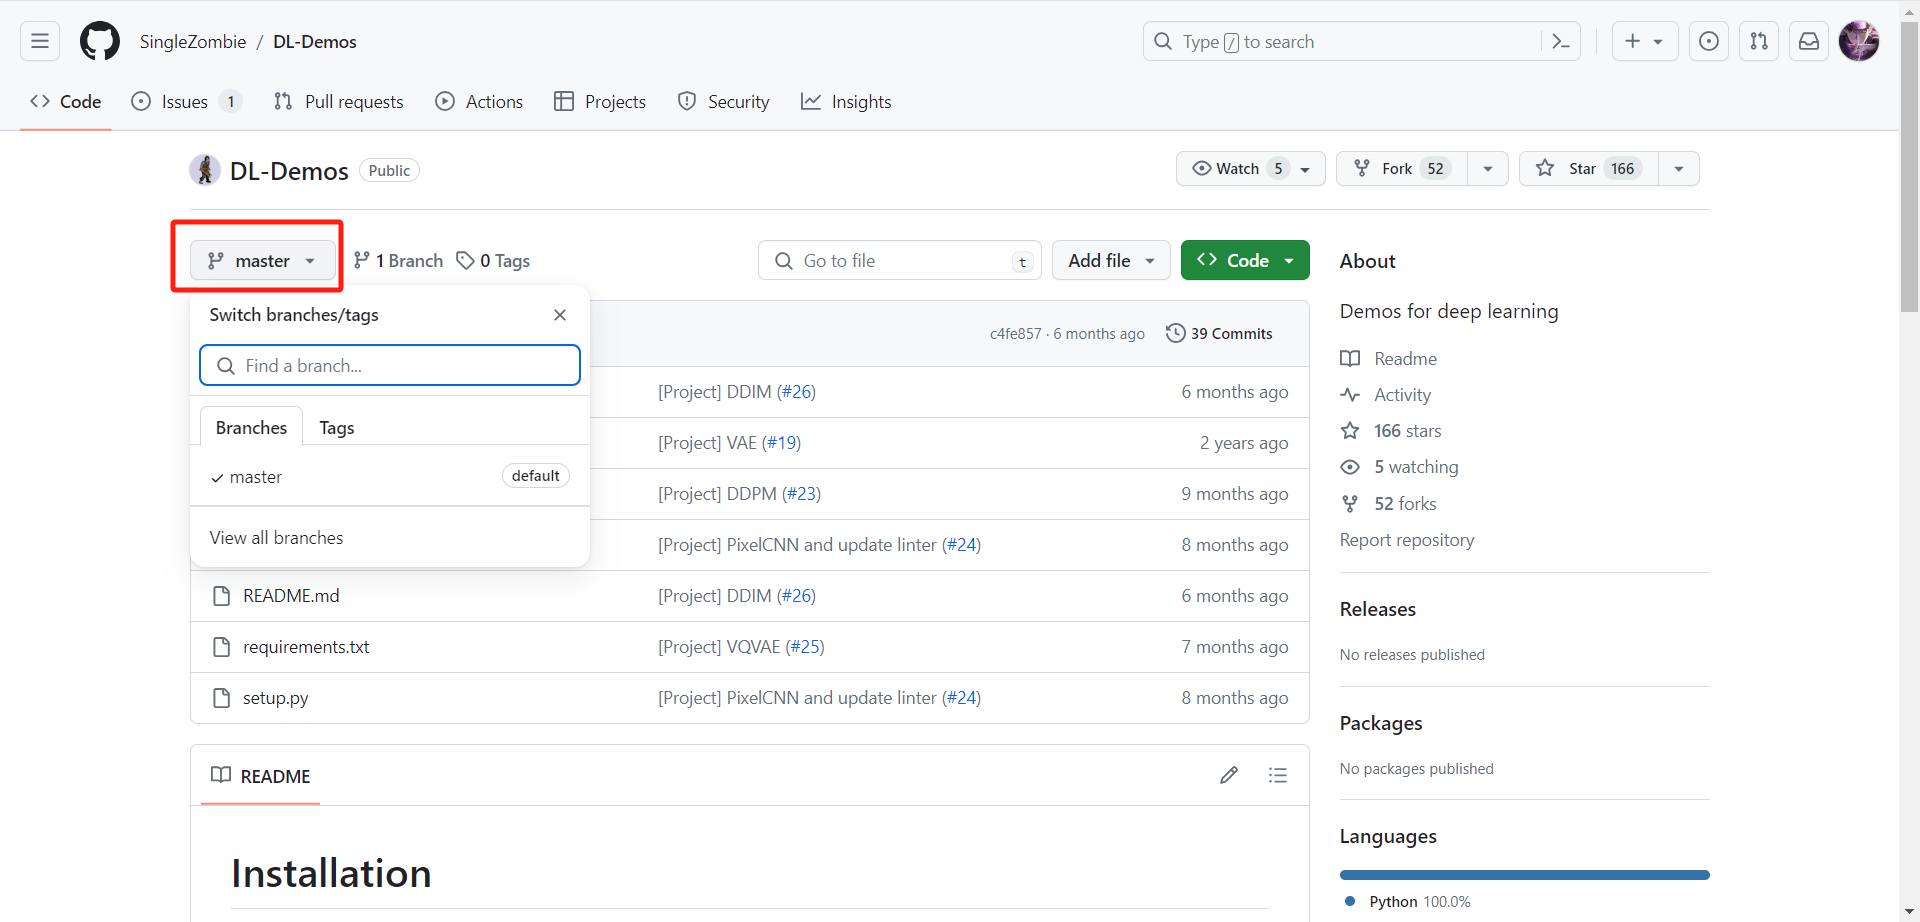Click the GitHub logo
The height and width of the screenshot is (922, 1920).
[x=99, y=41]
